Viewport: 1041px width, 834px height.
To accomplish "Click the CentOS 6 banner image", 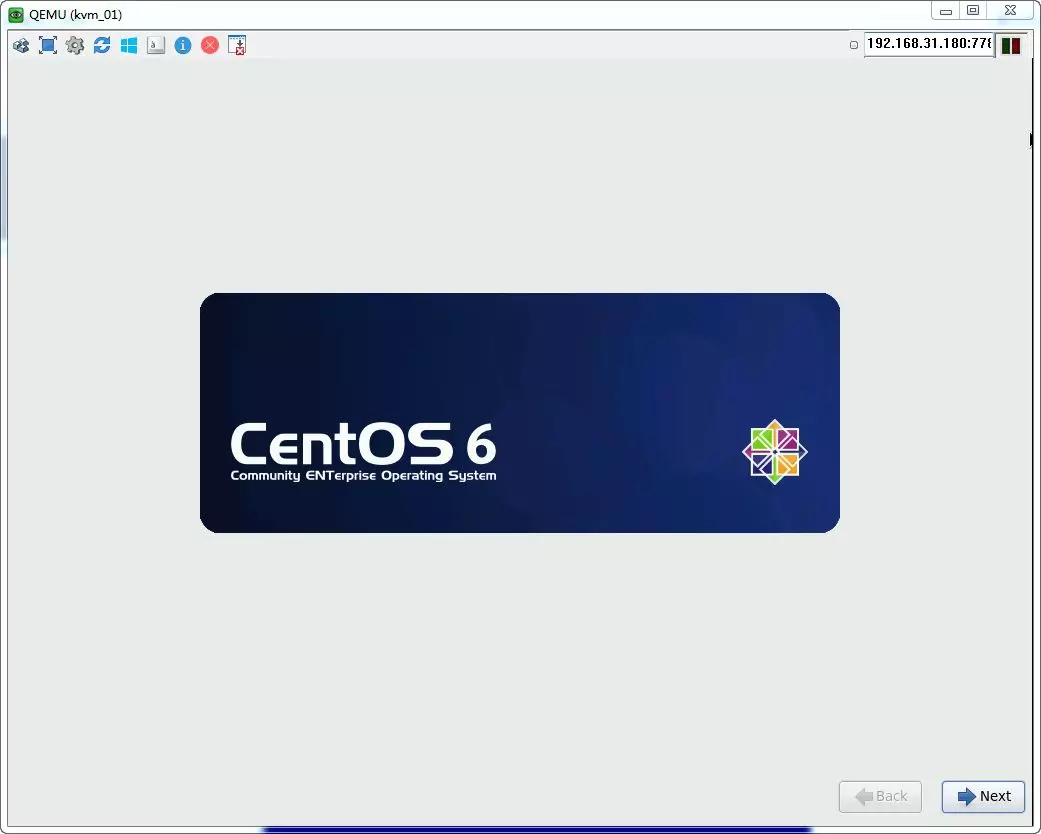I will pyautogui.click(x=520, y=412).
